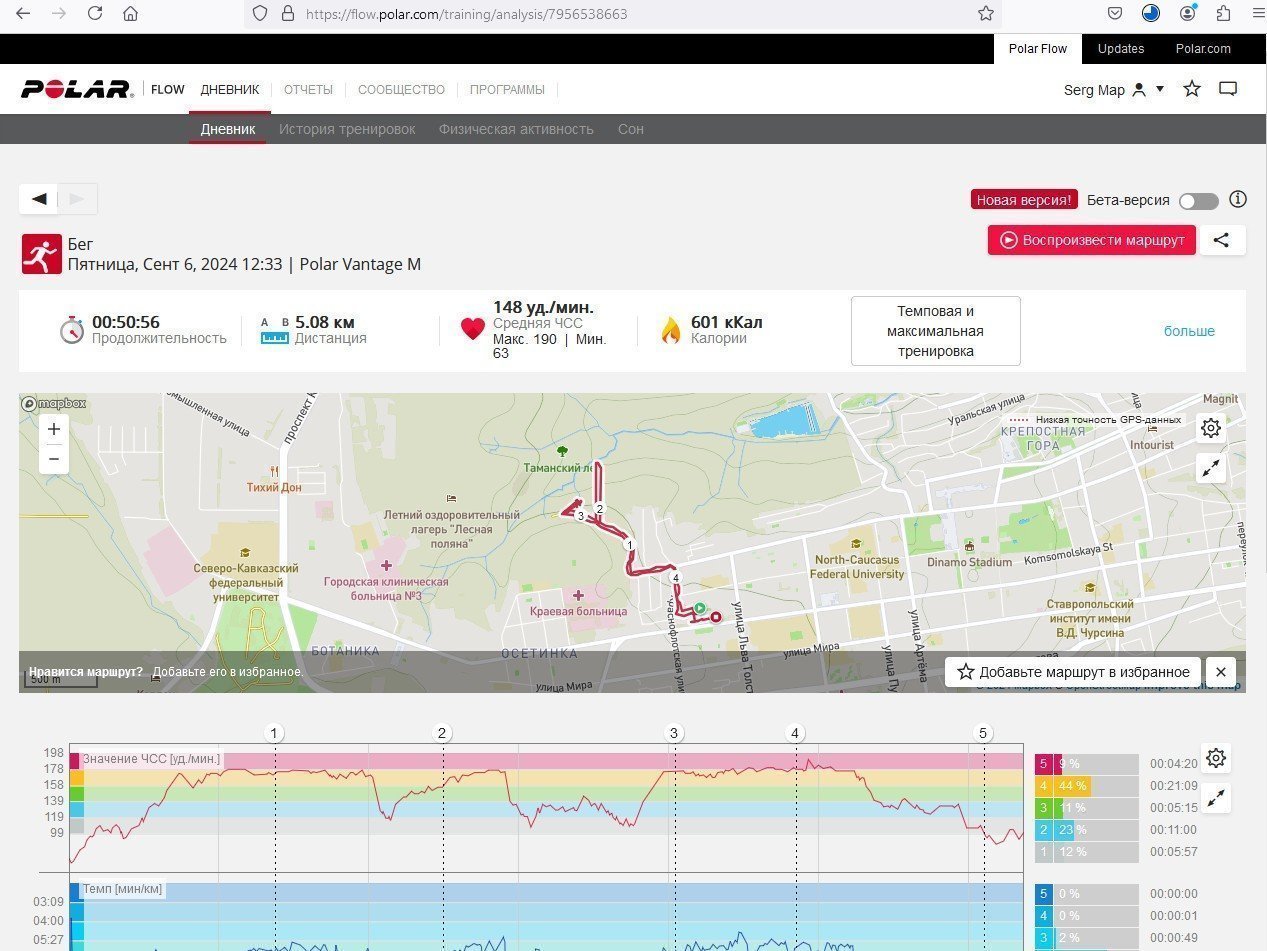This screenshot has width=1267, height=951.
Task: Zoom in on the map
Action: click(54, 429)
